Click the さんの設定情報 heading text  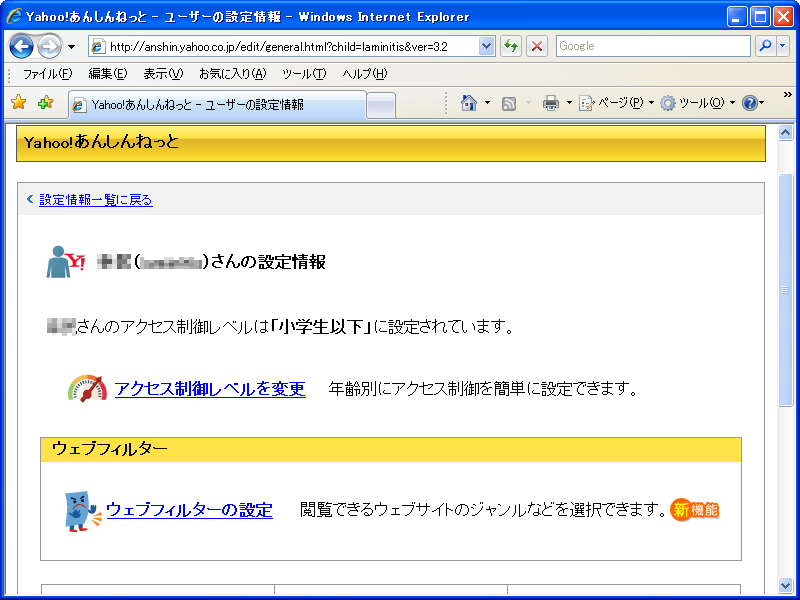pyautogui.click(x=268, y=262)
